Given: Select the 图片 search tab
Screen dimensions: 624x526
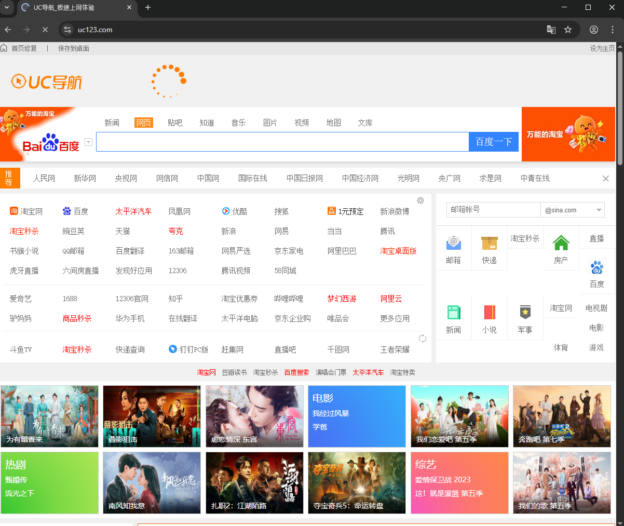Looking at the screenshot, I should [269, 123].
